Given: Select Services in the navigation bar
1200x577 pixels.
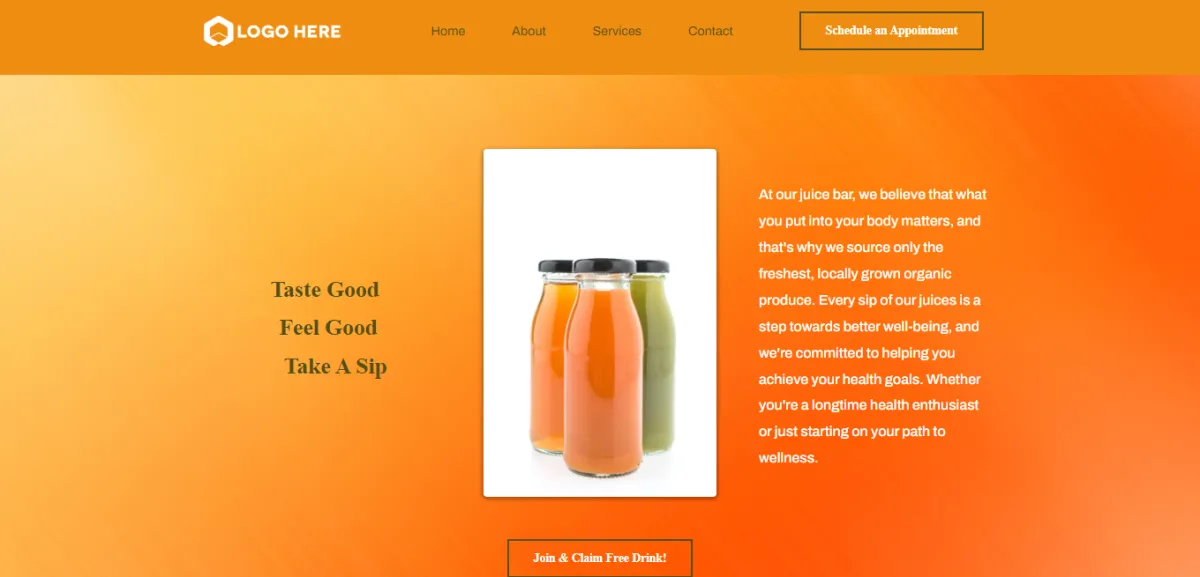Looking at the screenshot, I should pos(617,31).
